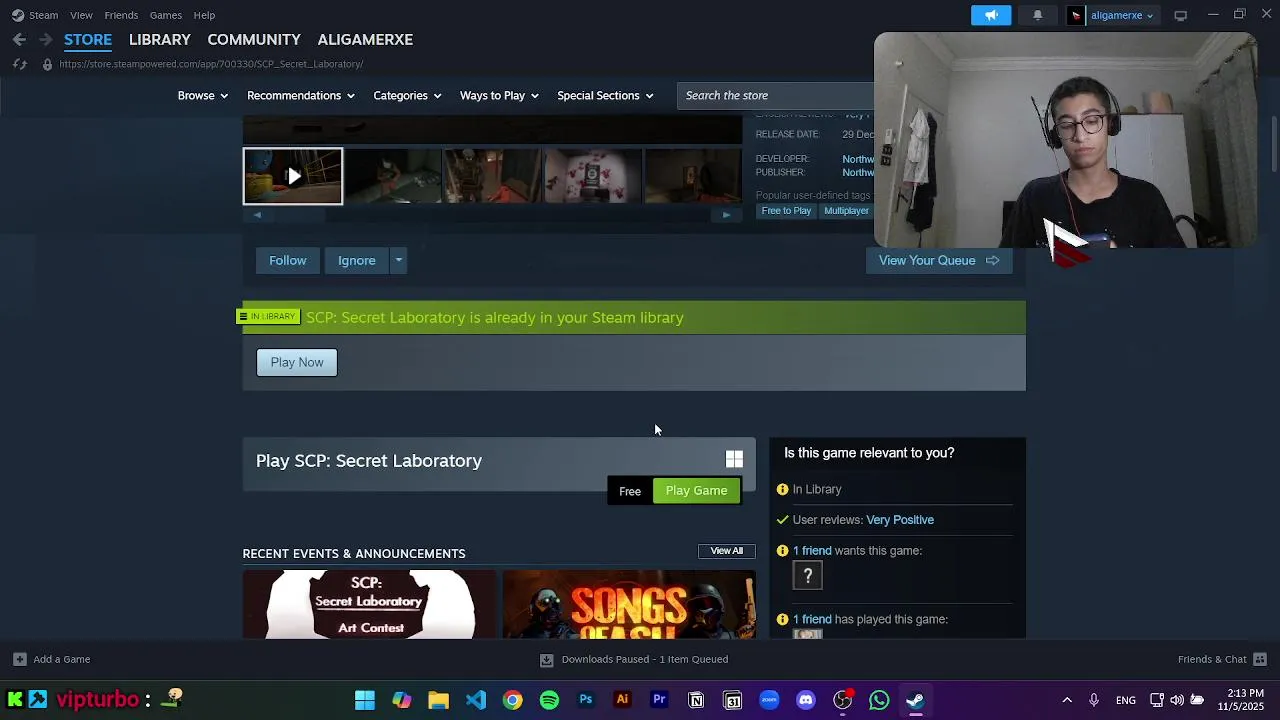Open Microsoft Copilot from the taskbar

[x=401, y=700]
